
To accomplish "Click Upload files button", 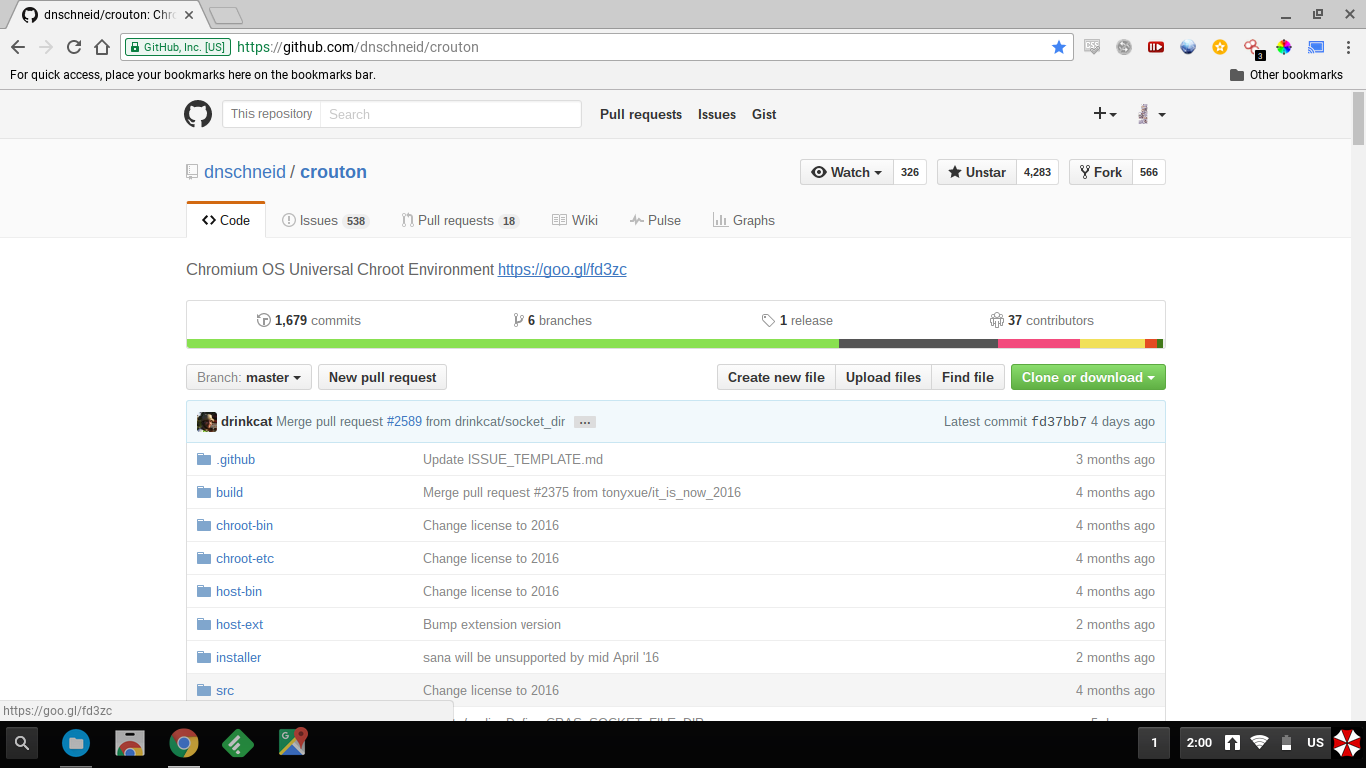I will click(x=883, y=377).
